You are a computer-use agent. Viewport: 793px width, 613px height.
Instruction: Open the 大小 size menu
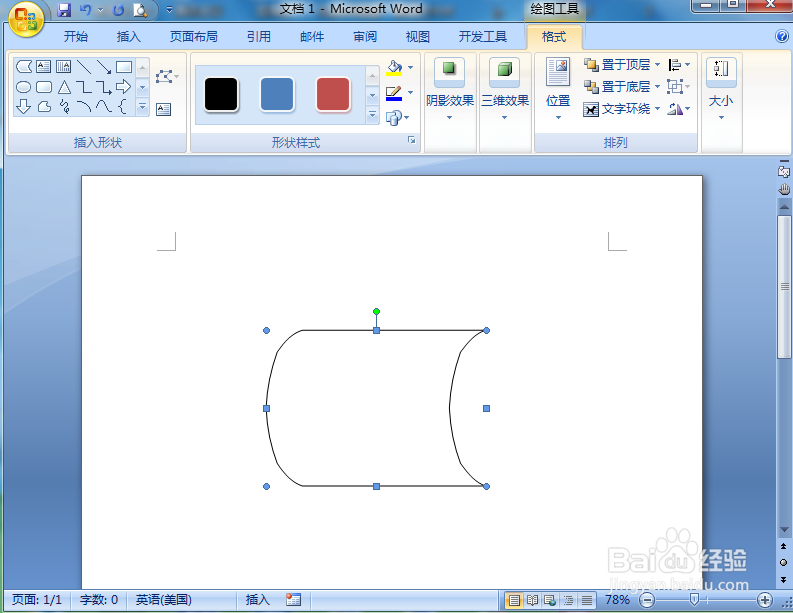pos(721,89)
